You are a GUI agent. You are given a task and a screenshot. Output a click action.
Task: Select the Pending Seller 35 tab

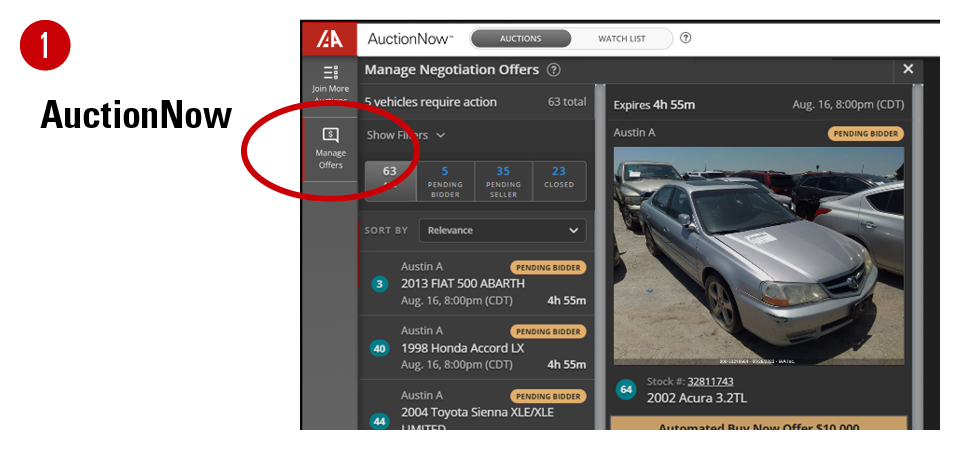[x=503, y=181]
